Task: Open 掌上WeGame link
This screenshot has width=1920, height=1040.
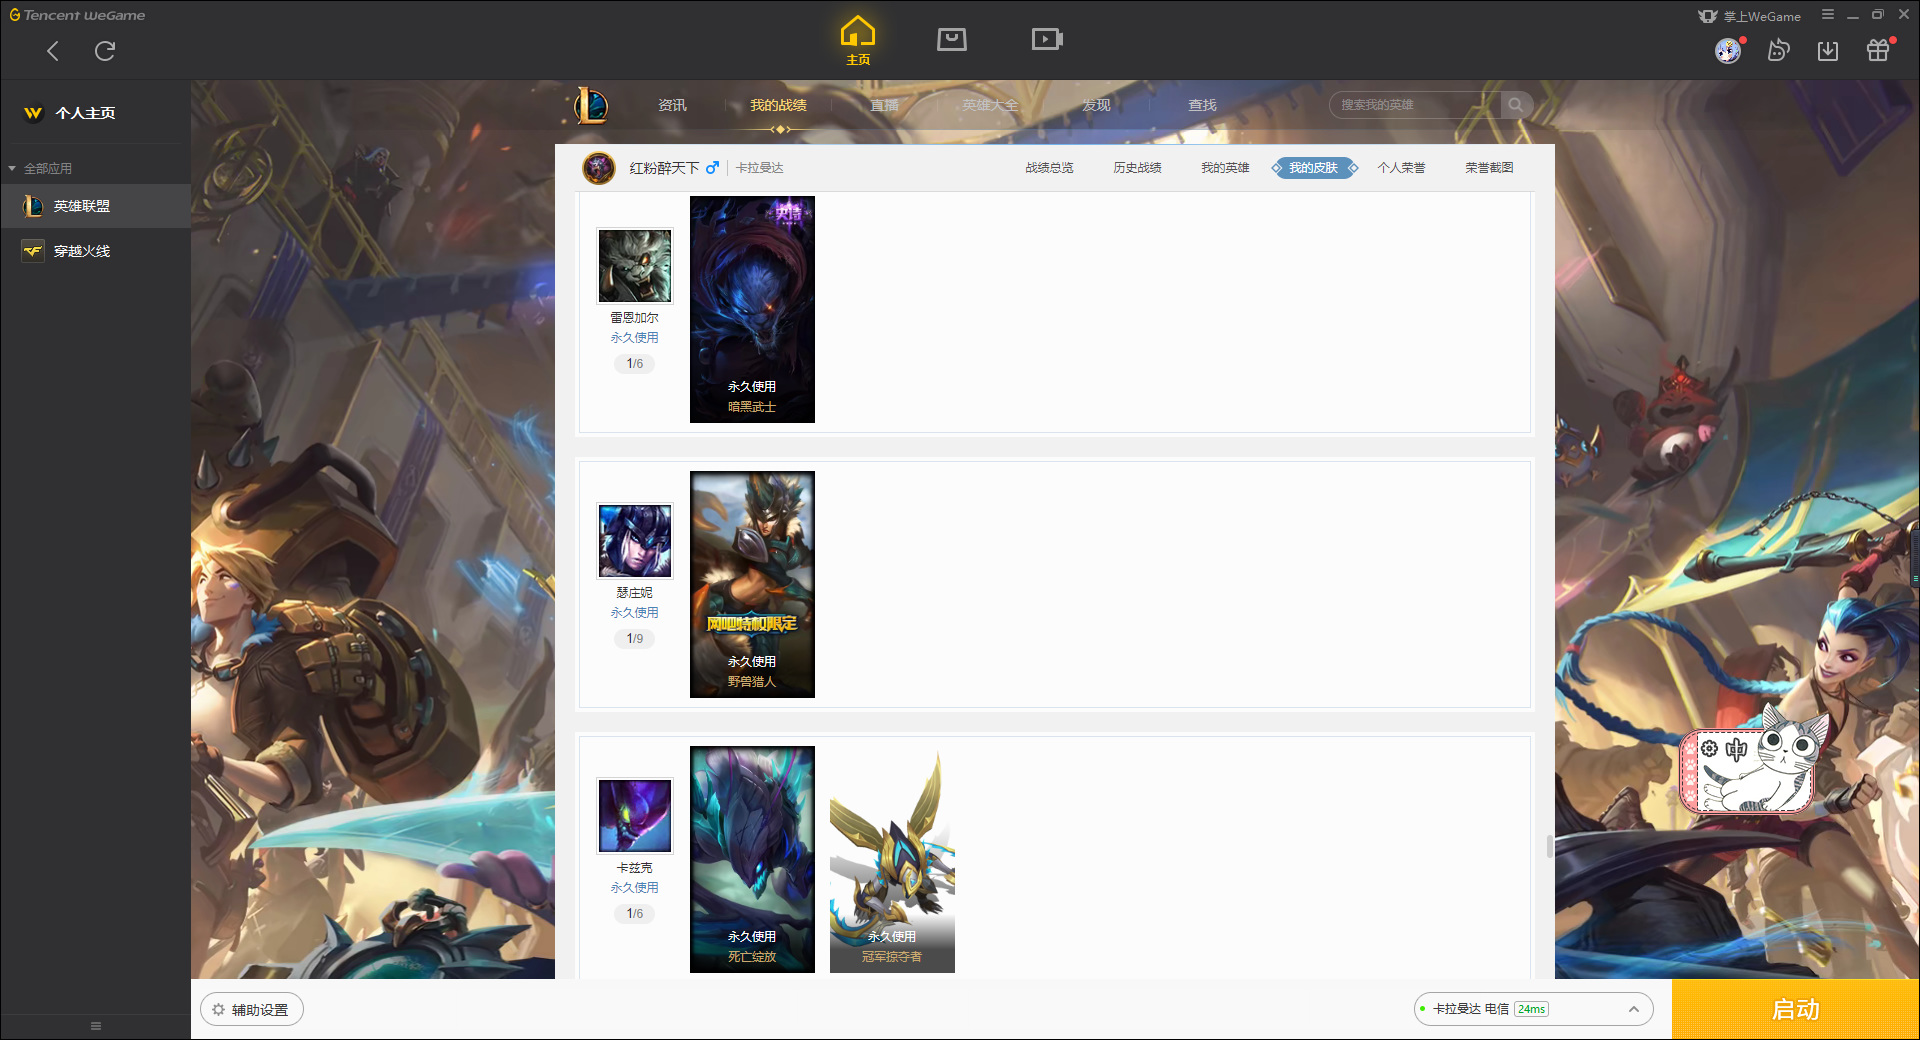Action: pos(1750,16)
